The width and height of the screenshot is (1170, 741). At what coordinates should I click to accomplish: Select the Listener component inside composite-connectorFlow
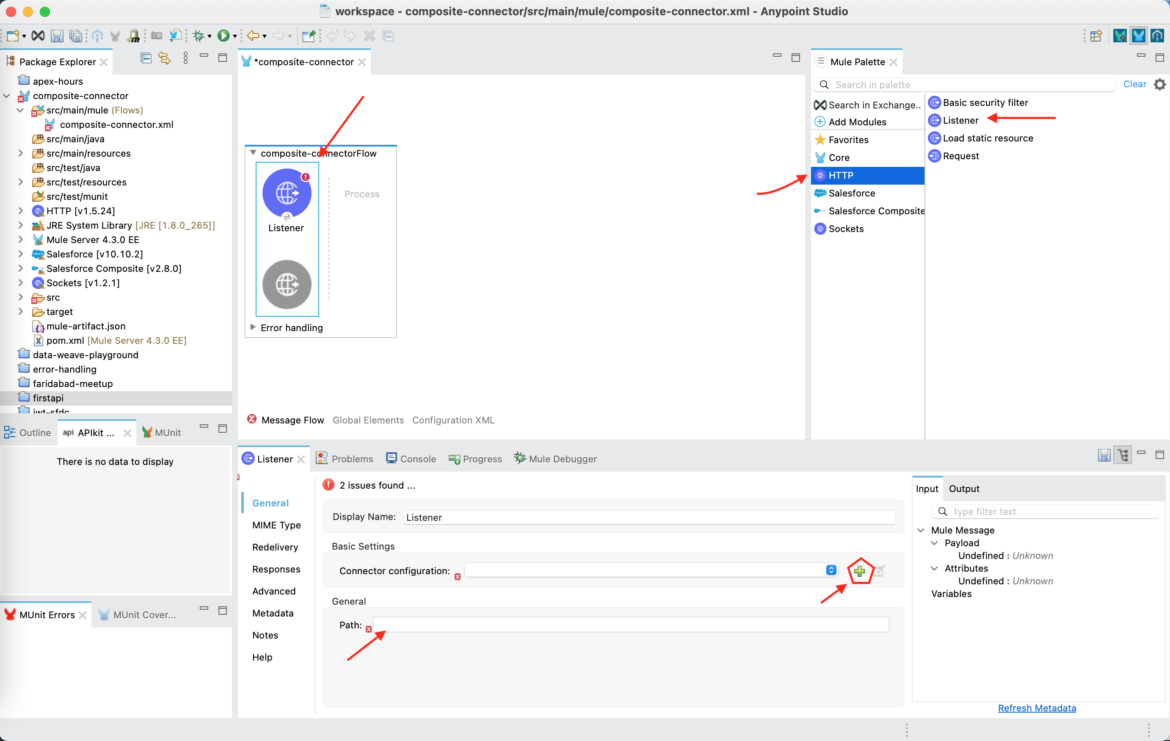coord(286,192)
